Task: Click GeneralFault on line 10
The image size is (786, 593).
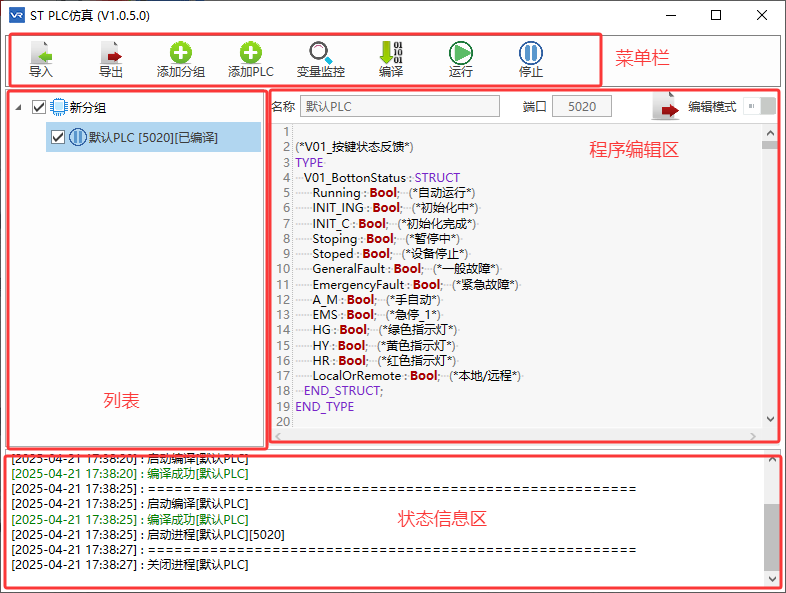Action: 348,269
